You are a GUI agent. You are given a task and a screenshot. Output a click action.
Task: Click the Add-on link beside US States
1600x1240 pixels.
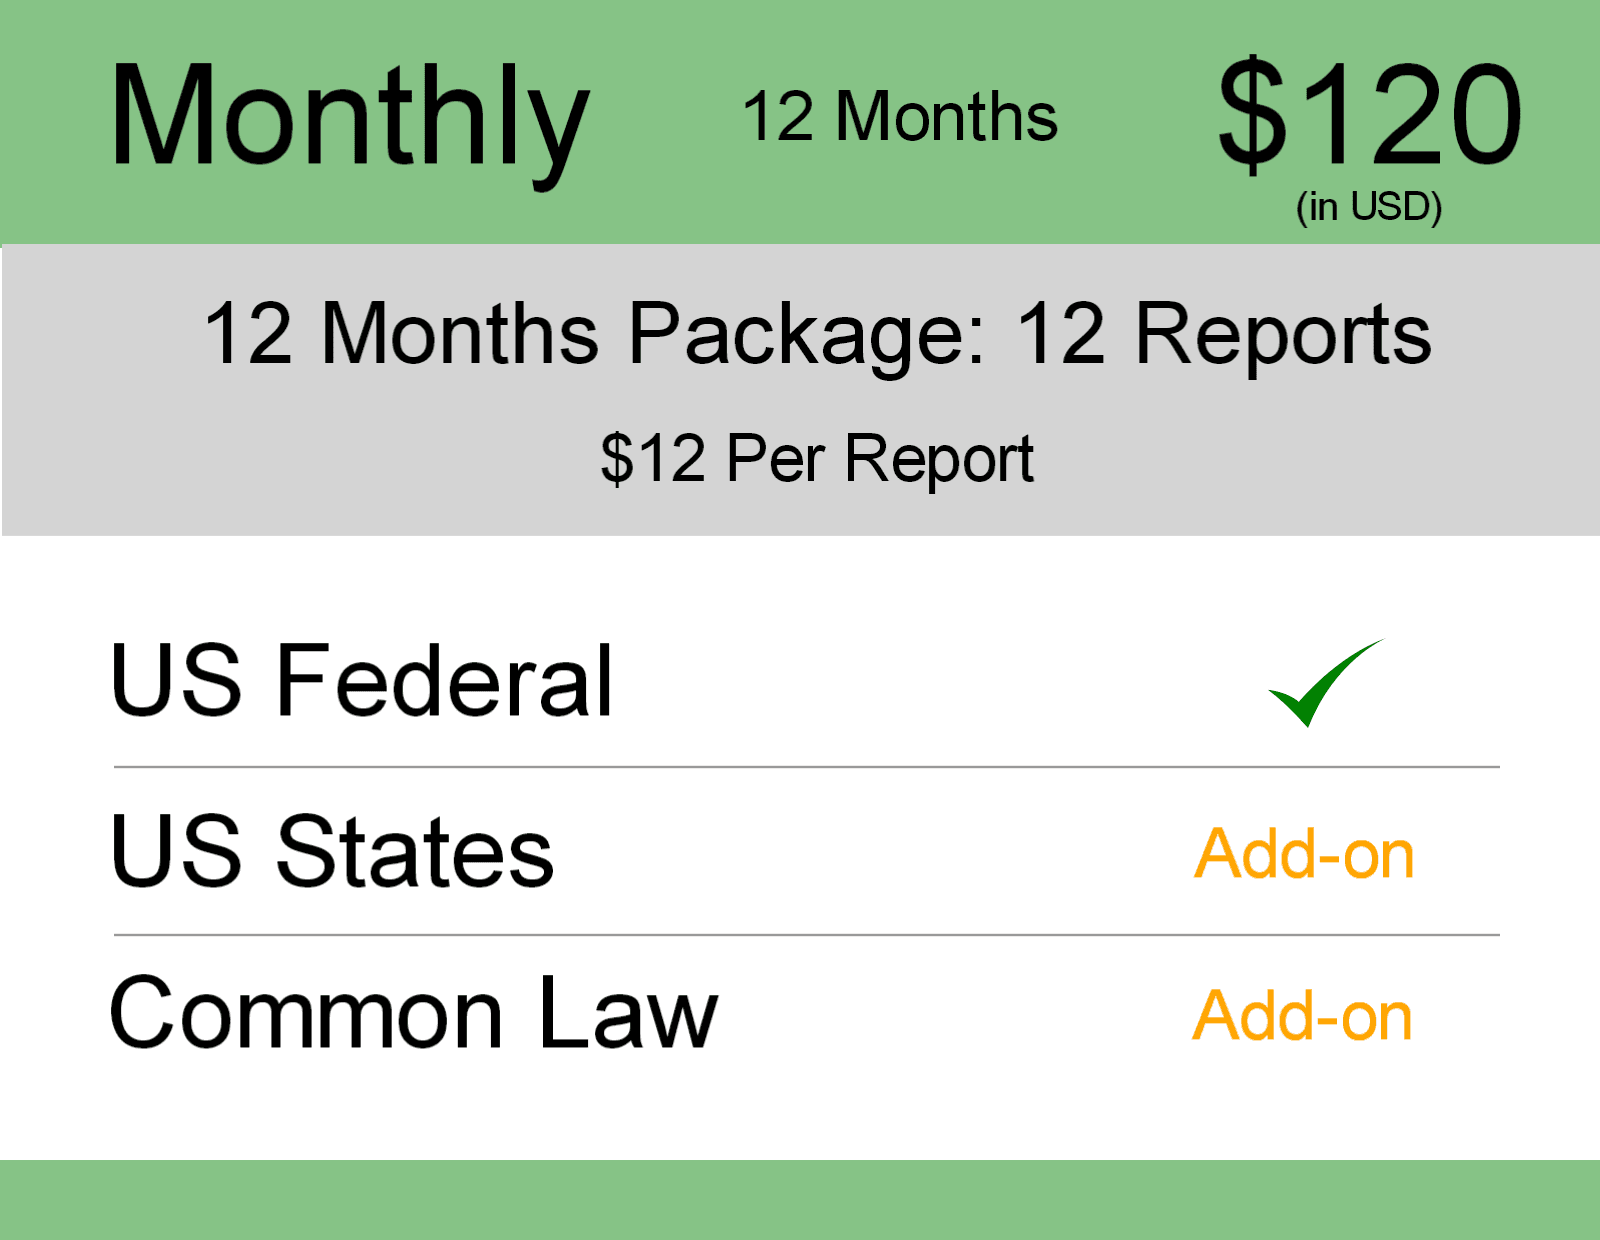pos(1304,855)
